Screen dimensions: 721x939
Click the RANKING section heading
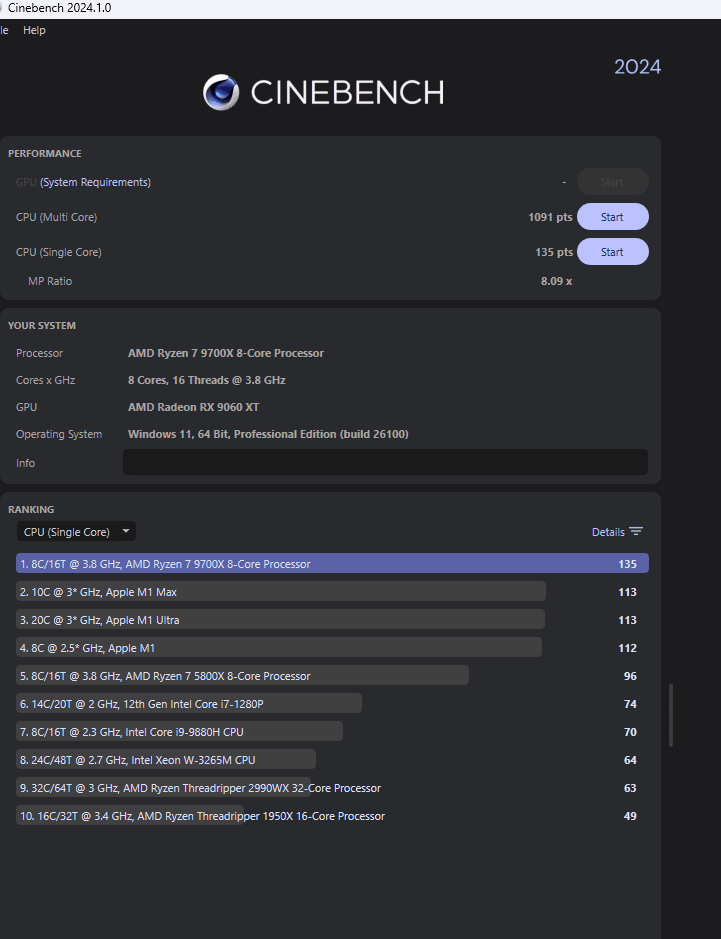point(31,510)
